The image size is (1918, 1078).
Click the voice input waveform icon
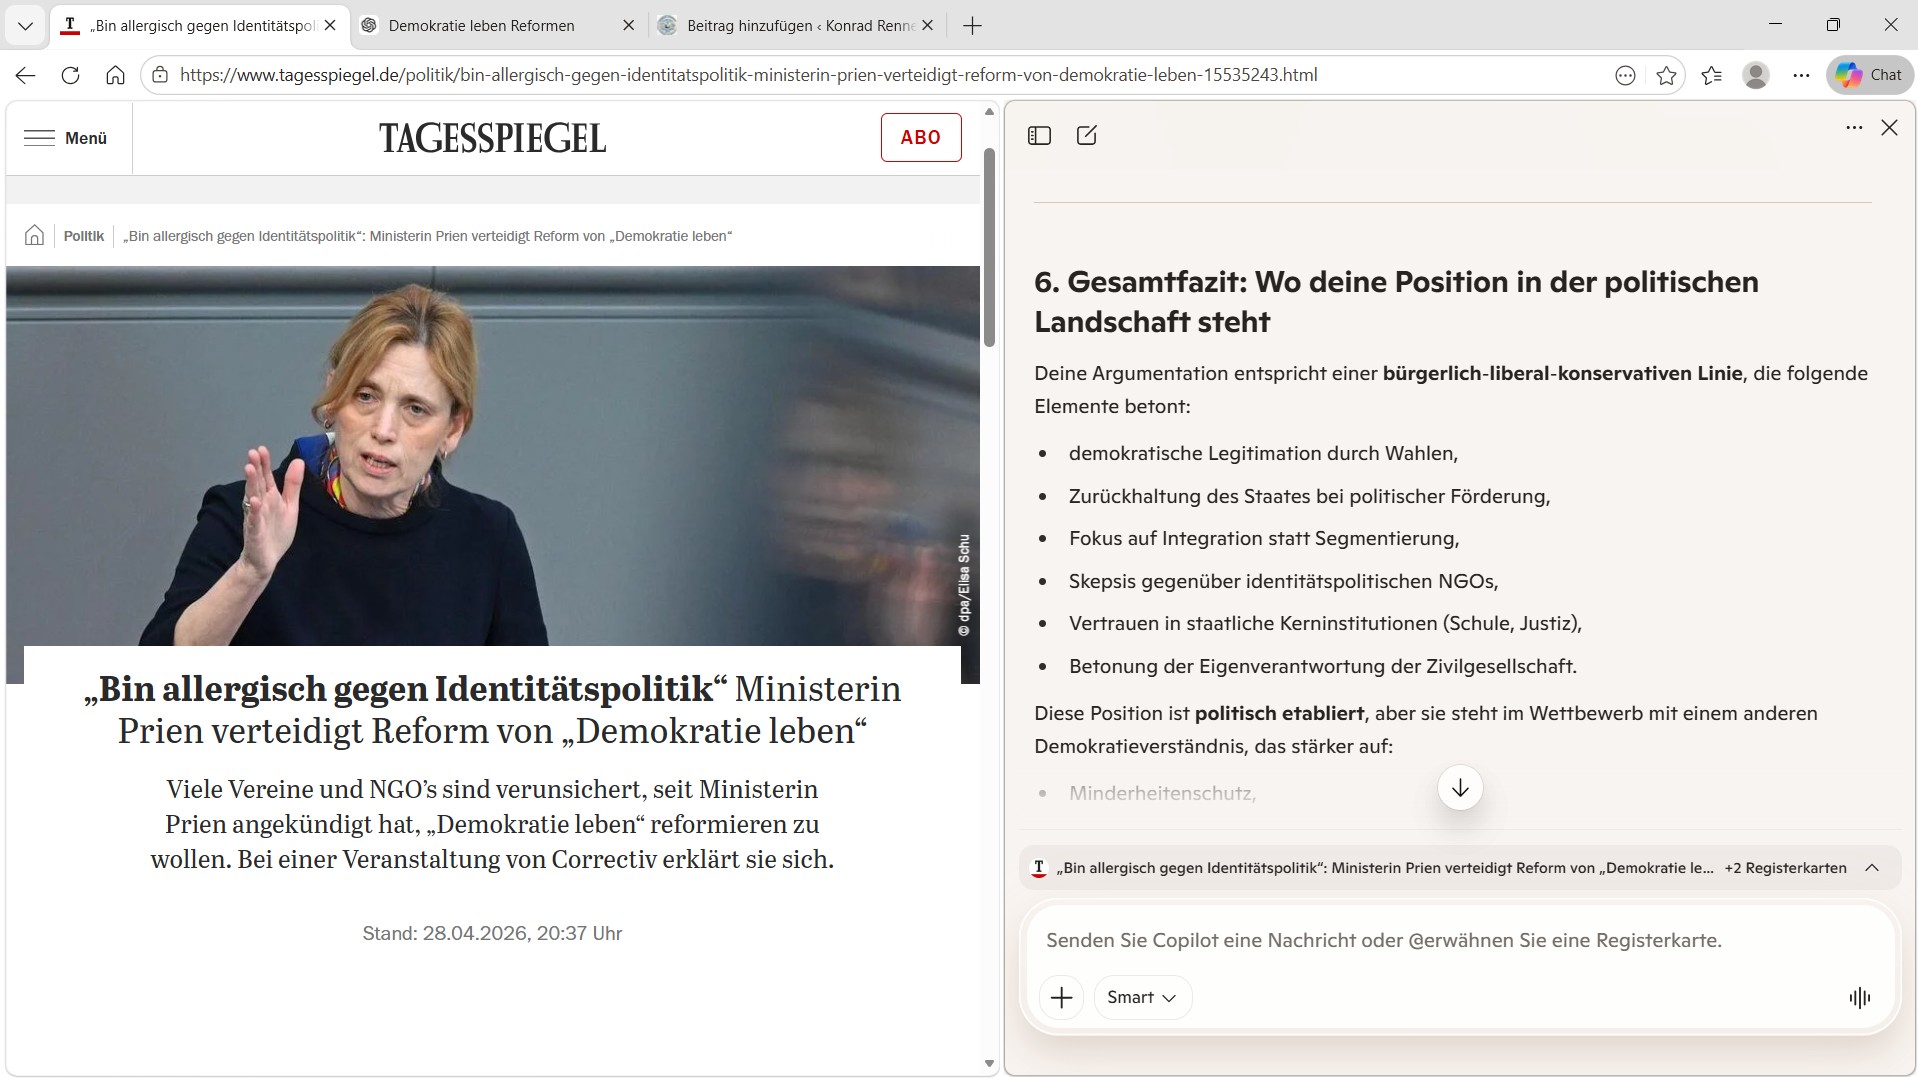click(x=1859, y=997)
